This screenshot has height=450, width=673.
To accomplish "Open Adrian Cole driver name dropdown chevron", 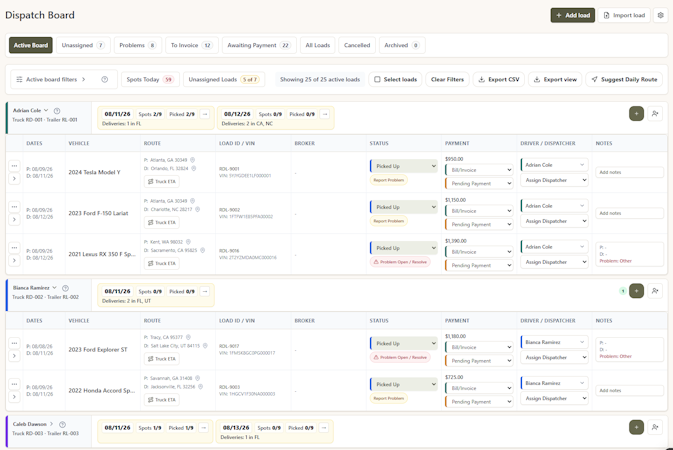I will pos(46,110).
